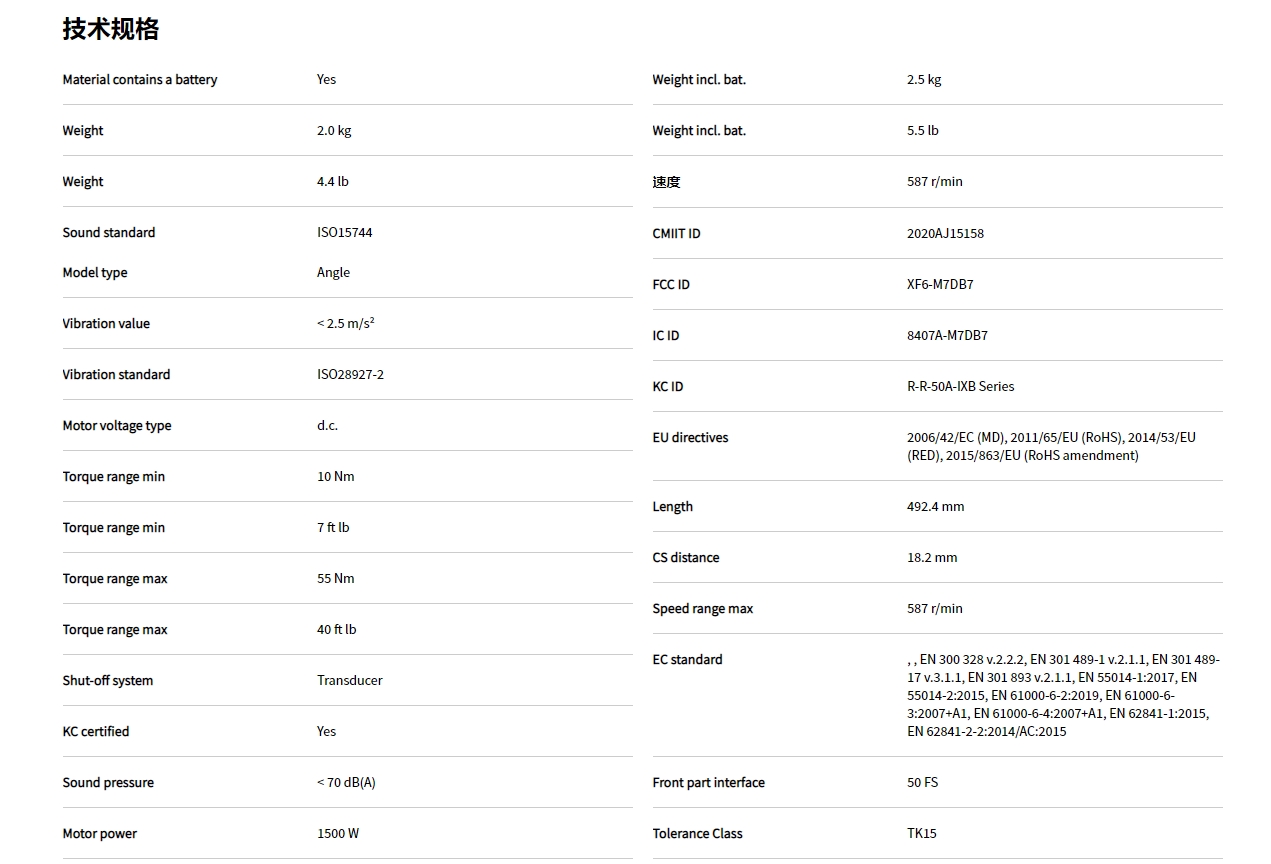Click the Vibration standard value ISO28927-2
Image resolution: width=1271 pixels, height=864 pixels.
350,375
